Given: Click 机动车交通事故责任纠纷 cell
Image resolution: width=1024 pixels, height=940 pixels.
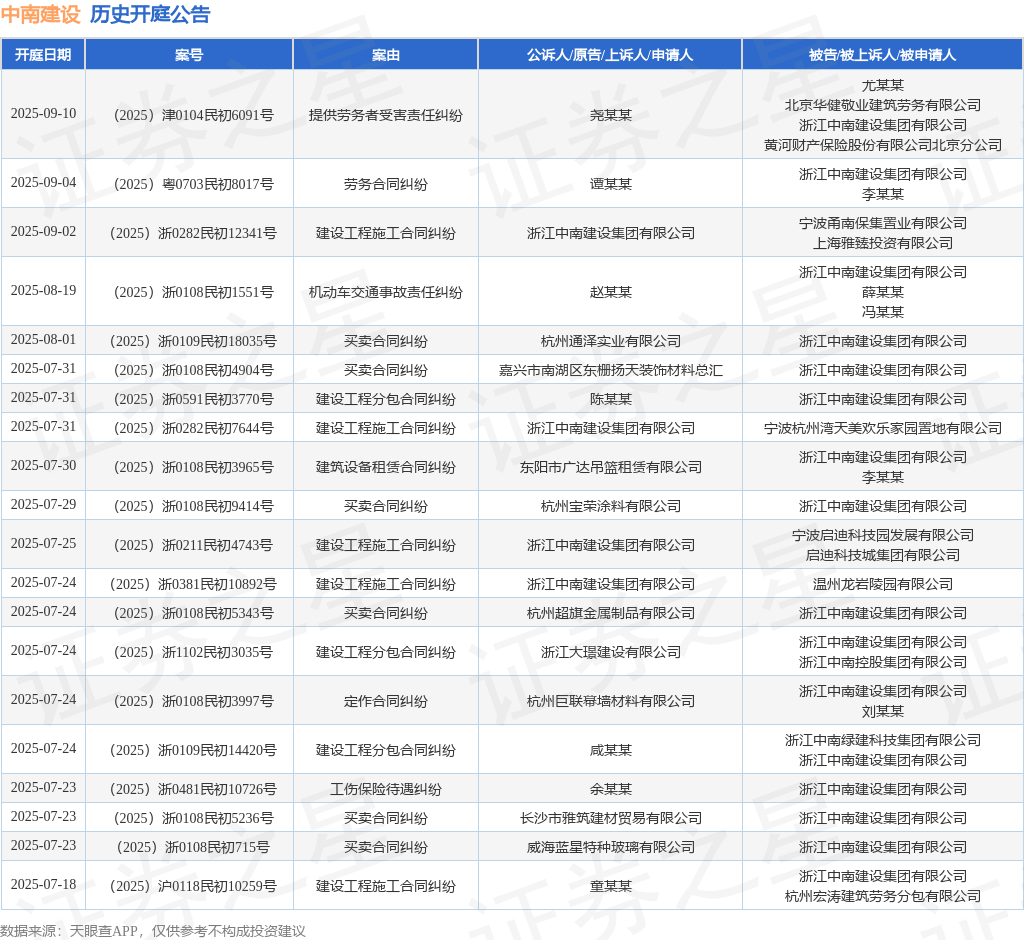Looking at the screenshot, I should [x=385, y=292].
